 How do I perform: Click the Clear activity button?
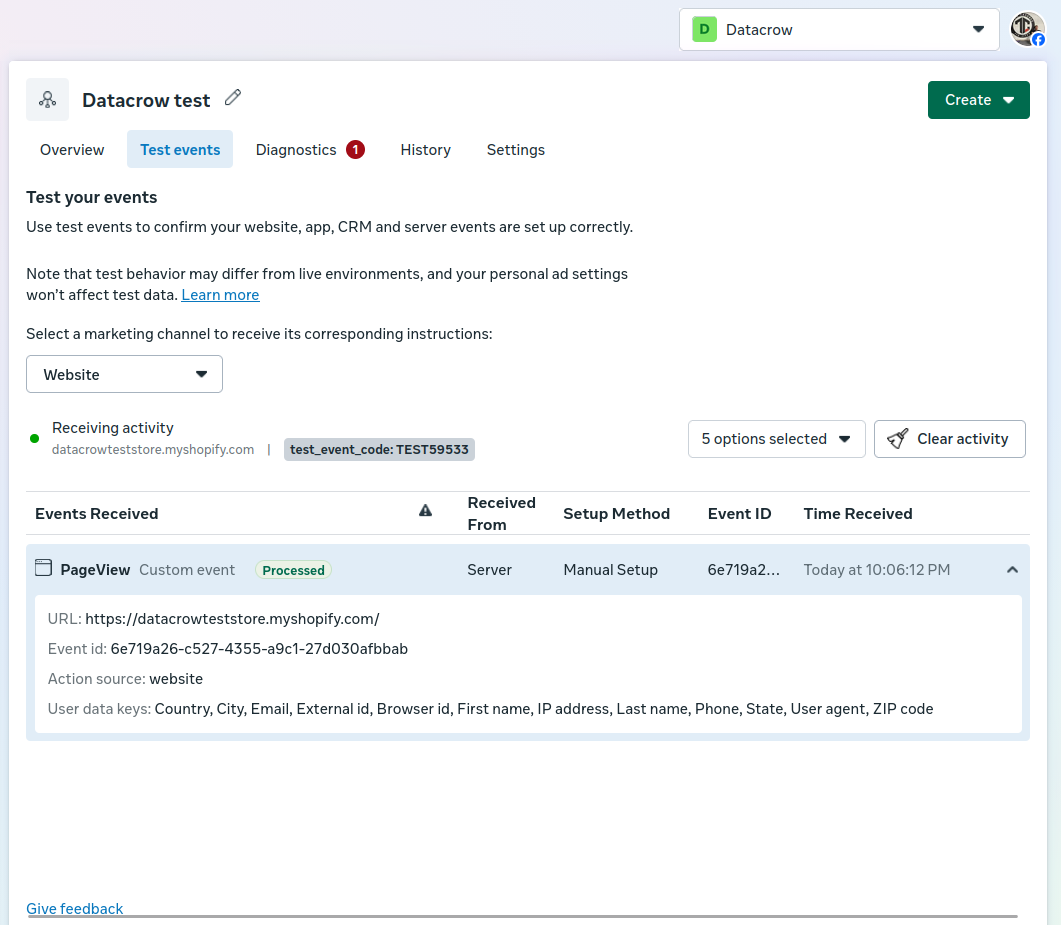(x=949, y=439)
